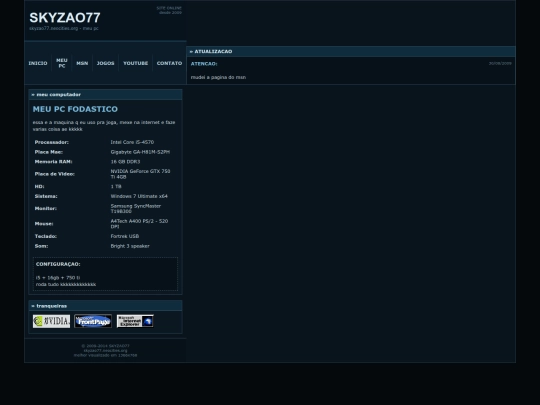Click the CONFIGURAÇAO: heading
Image resolution: width=540 pixels, height=405 pixels.
click(58, 264)
